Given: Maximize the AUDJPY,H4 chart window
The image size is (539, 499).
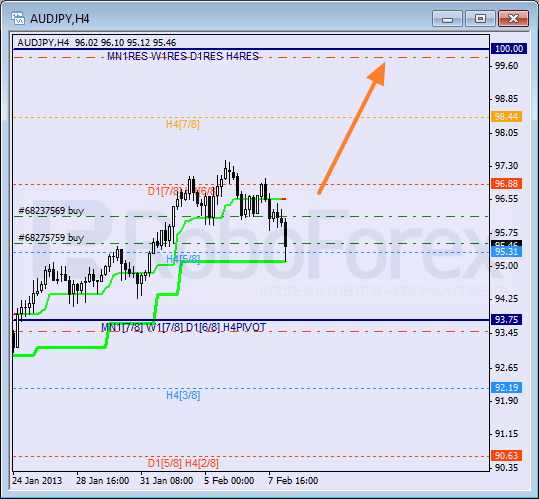Looking at the screenshot, I should tap(480, 19).
